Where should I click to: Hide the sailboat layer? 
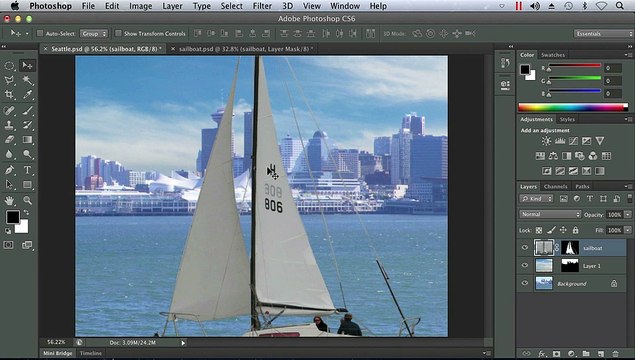(525, 248)
